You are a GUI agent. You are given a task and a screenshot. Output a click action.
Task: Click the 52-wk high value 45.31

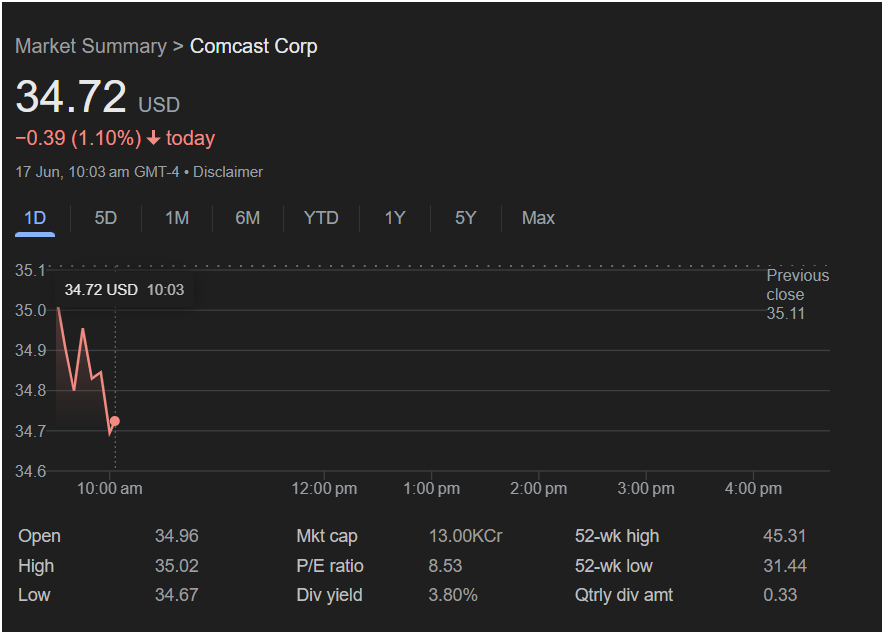pyautogui.click(x=785, y=536)
